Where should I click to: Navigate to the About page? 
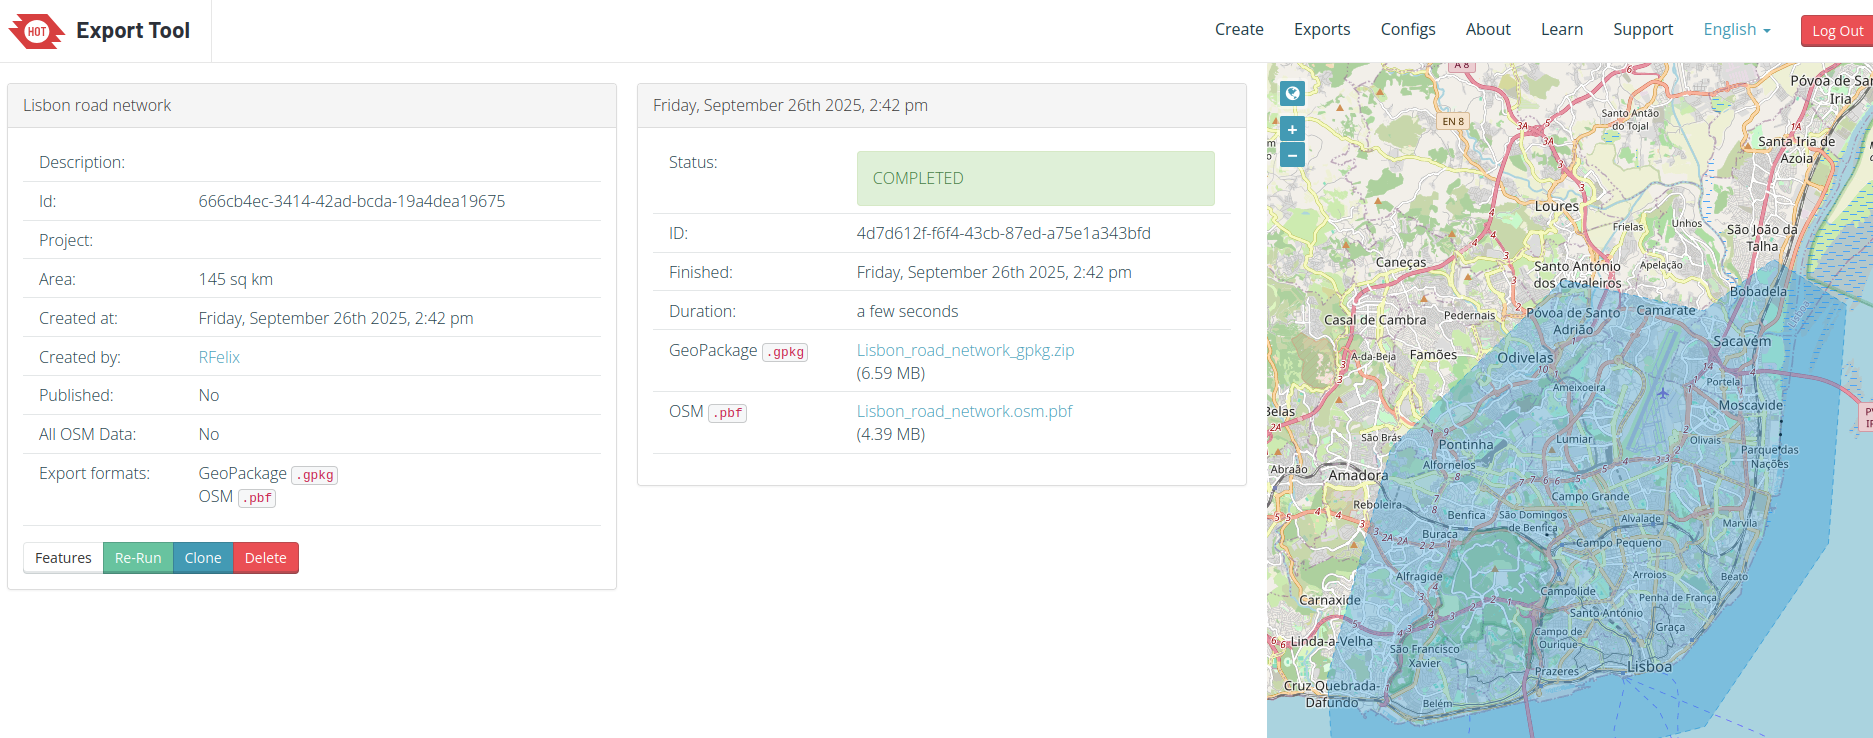(1487, 30)
